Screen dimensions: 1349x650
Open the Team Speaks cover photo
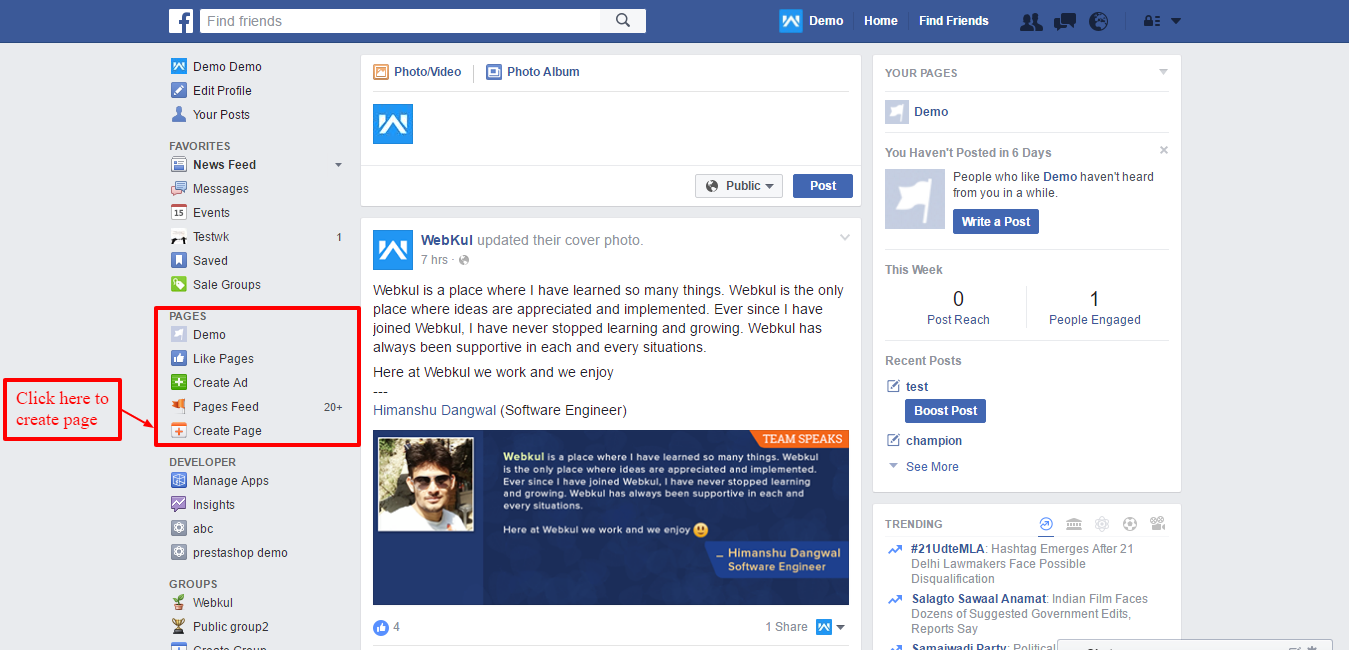tap(611, 518)
